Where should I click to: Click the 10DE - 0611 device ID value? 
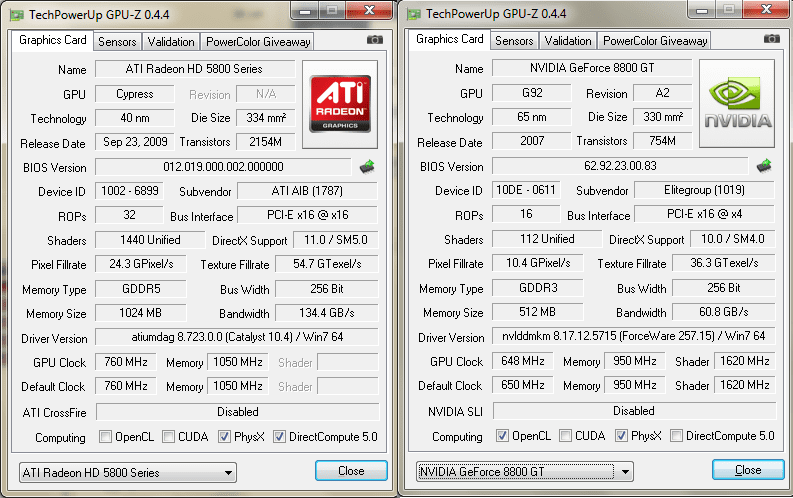526,190
